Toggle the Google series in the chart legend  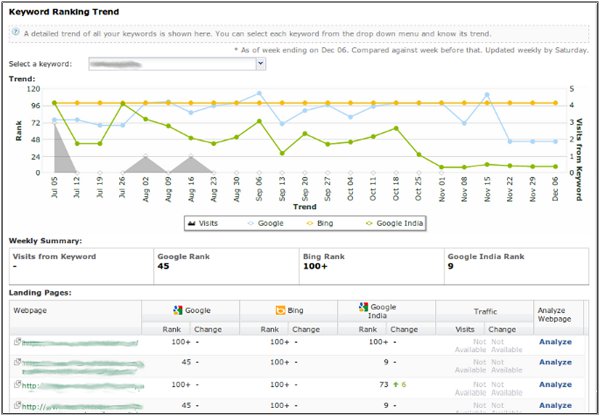264,223
